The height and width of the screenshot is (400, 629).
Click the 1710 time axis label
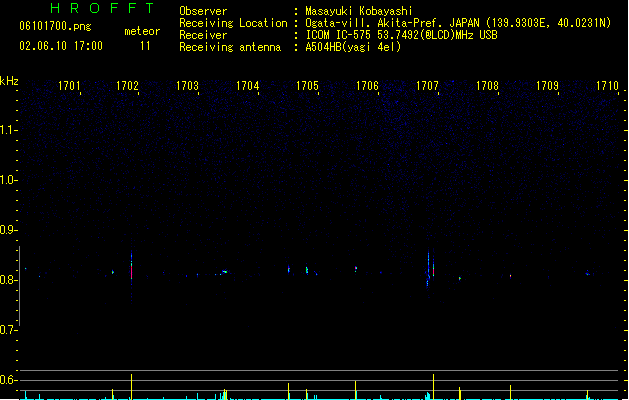tap(607, 86)
